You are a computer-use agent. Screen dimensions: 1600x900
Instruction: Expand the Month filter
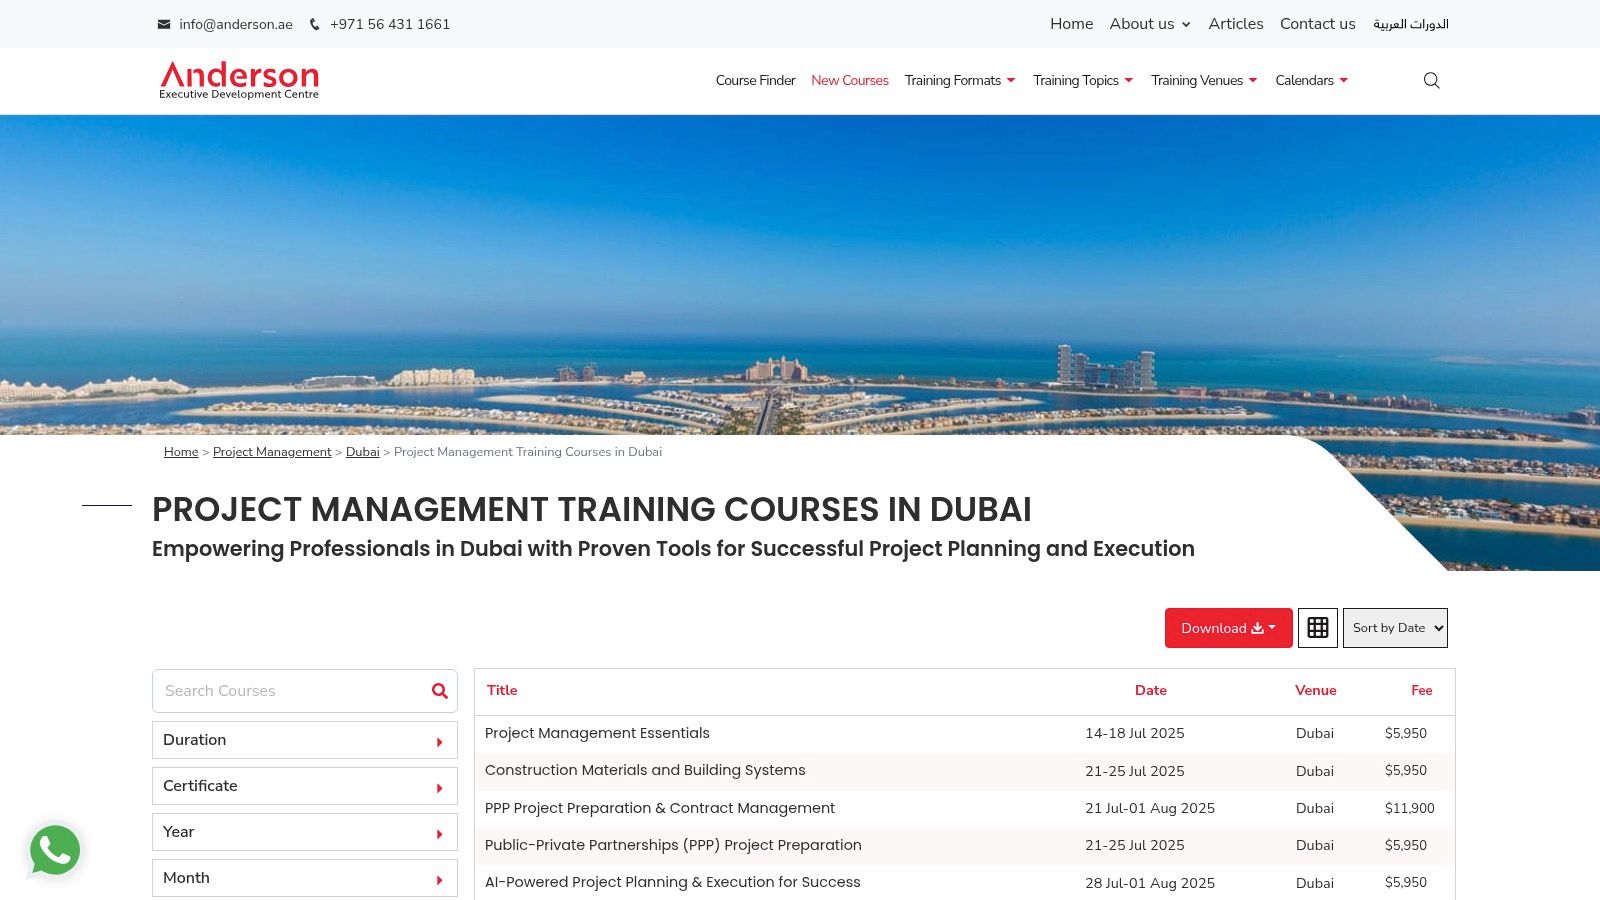304,878
